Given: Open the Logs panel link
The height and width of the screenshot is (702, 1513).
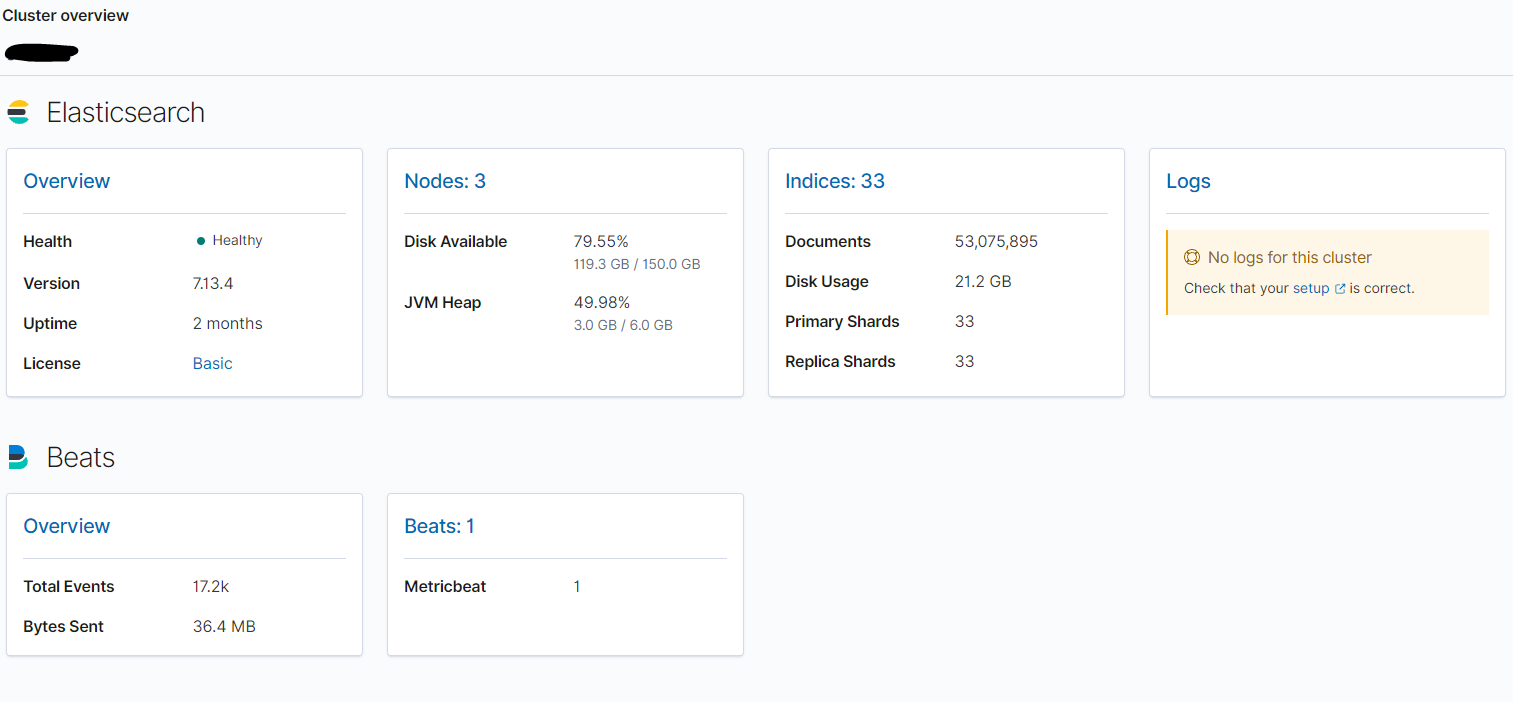Looking at the screenshot, I should (1188, 181).
